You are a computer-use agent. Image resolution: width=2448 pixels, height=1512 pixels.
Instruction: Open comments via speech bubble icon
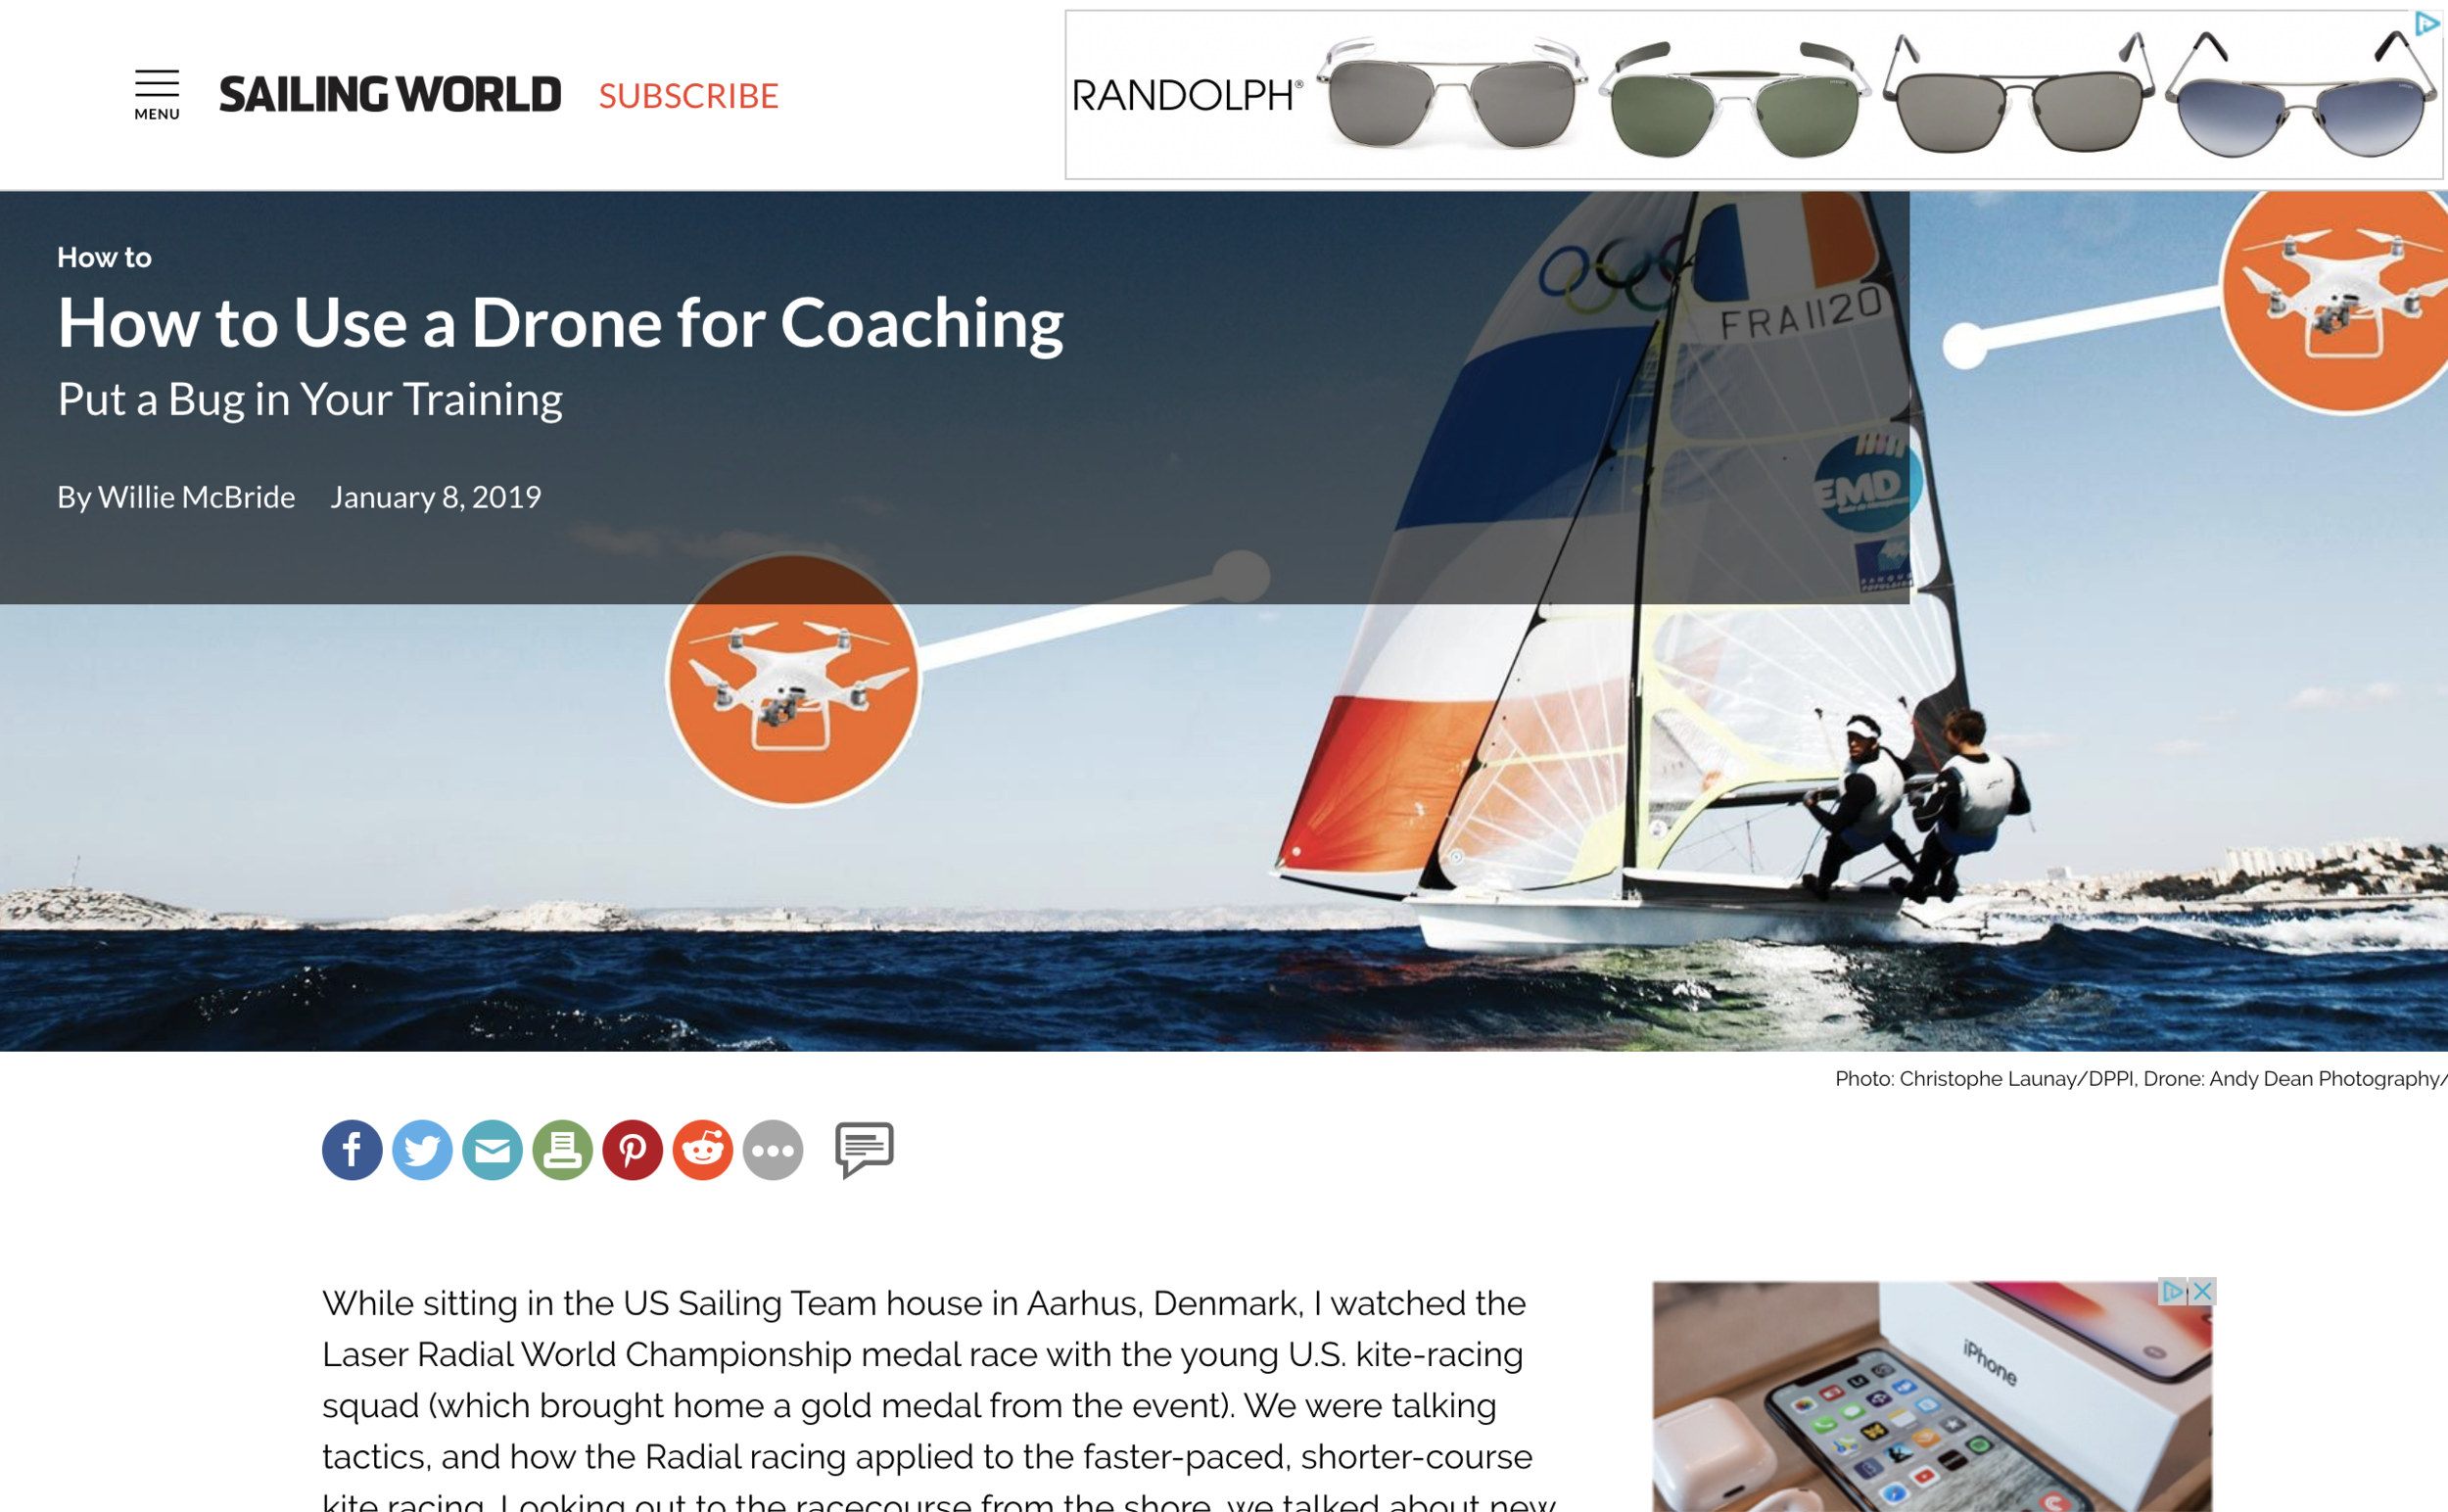864,1149
